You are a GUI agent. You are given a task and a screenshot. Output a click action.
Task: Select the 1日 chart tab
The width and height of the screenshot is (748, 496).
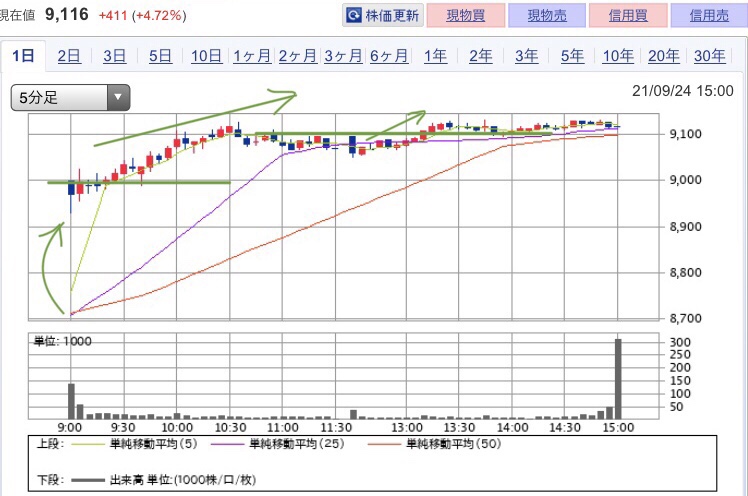coord(23,56)
